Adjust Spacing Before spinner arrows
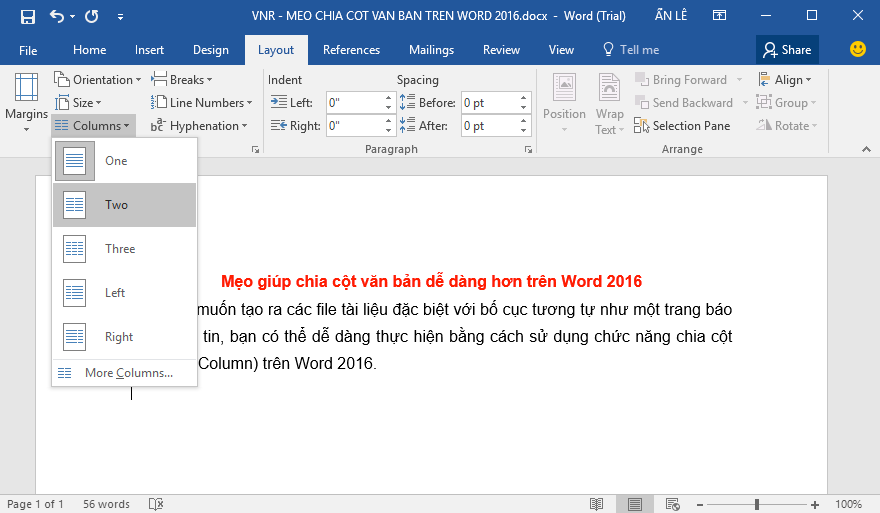The height and width of the screenshot is (513, 880). (524, 103)
